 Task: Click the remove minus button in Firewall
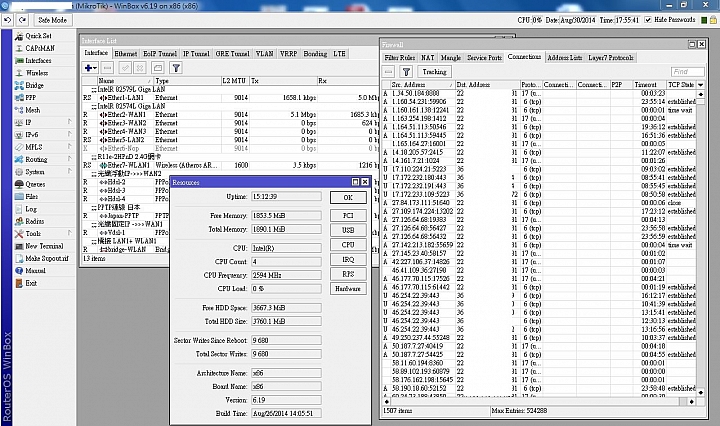pyautogui.click(x=389, y=72)
